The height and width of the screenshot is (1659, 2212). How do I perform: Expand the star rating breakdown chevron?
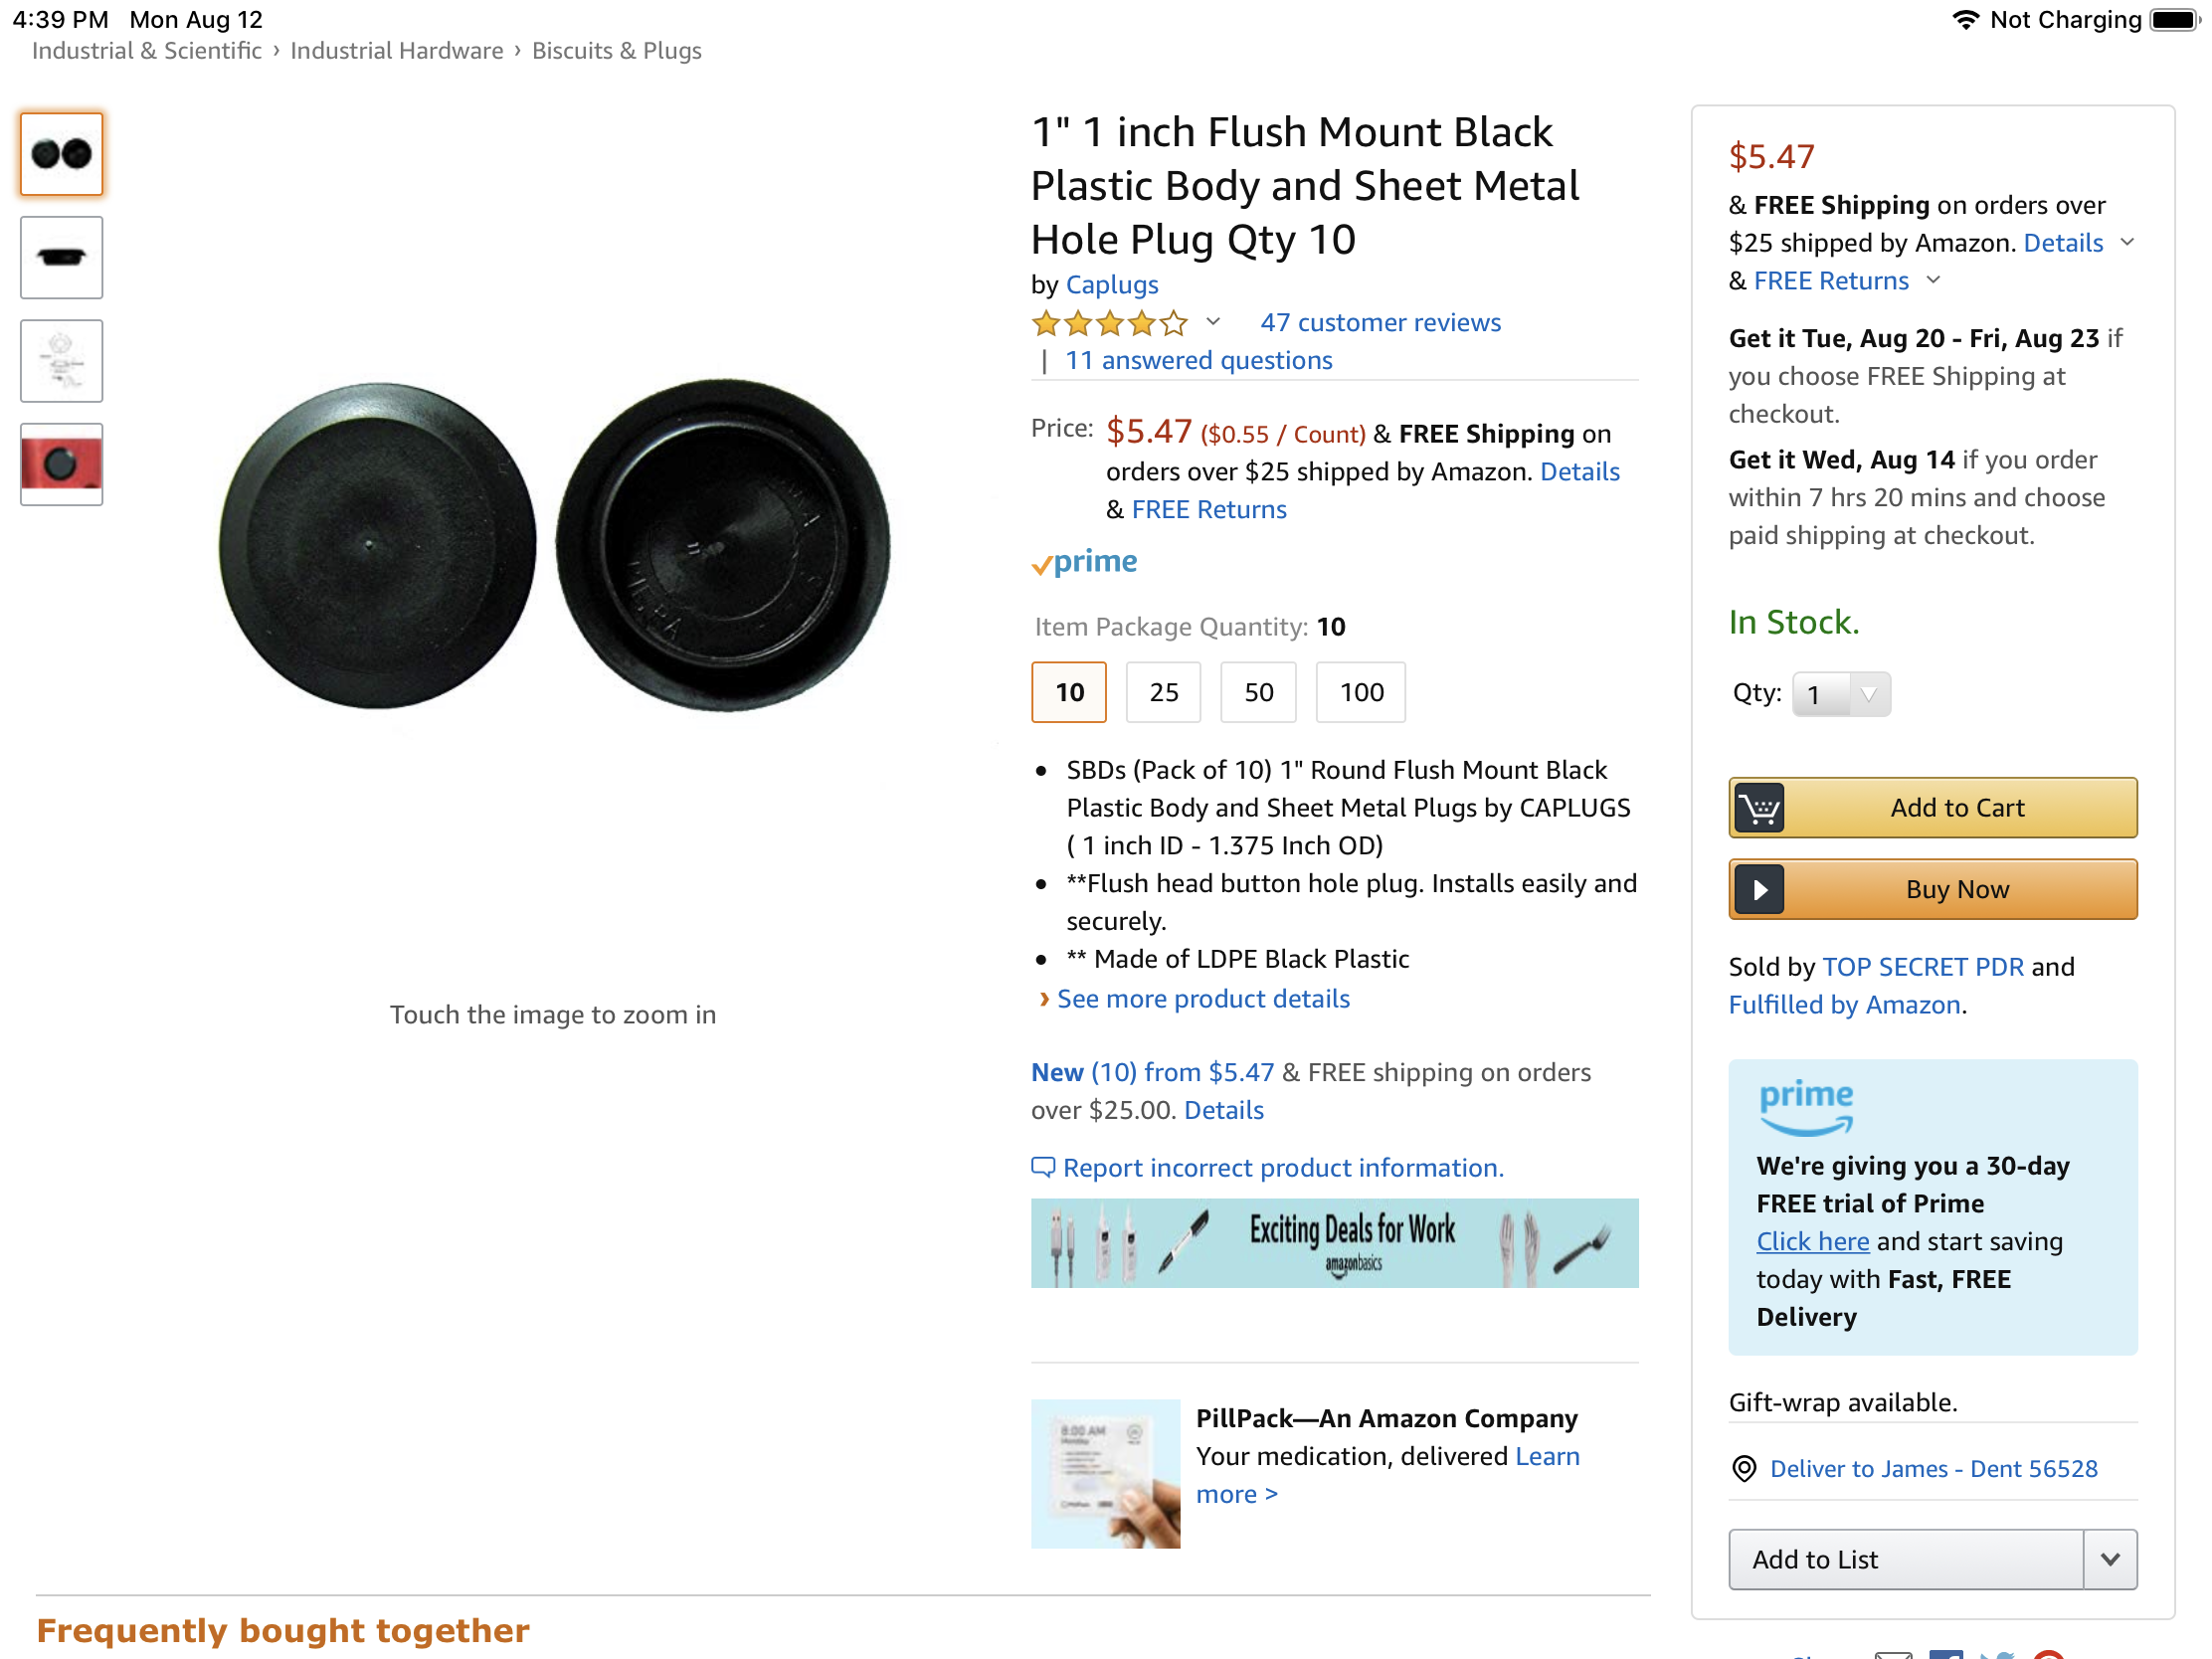click(1213, 322)
